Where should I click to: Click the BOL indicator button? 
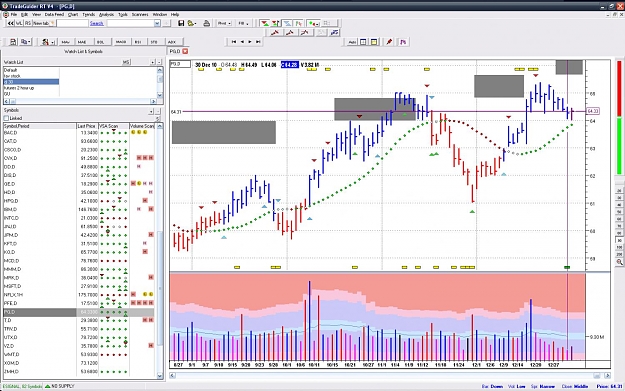click(x=100, y=42)
